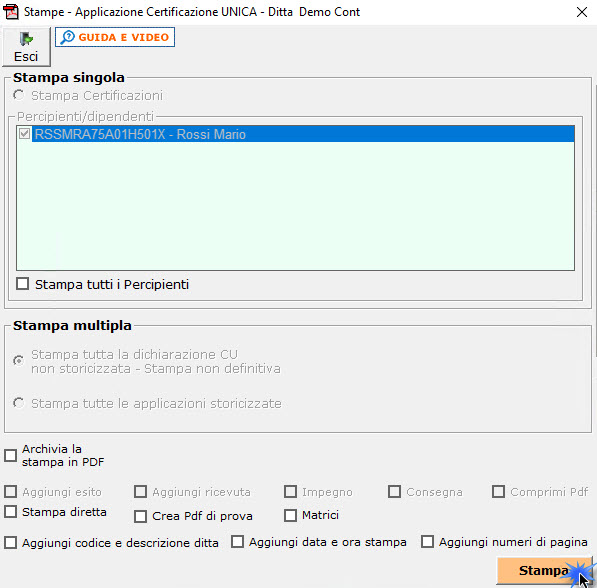597x588 pixels.
Task: Click the PDF app icon in title bar
Action: point(11,12)
